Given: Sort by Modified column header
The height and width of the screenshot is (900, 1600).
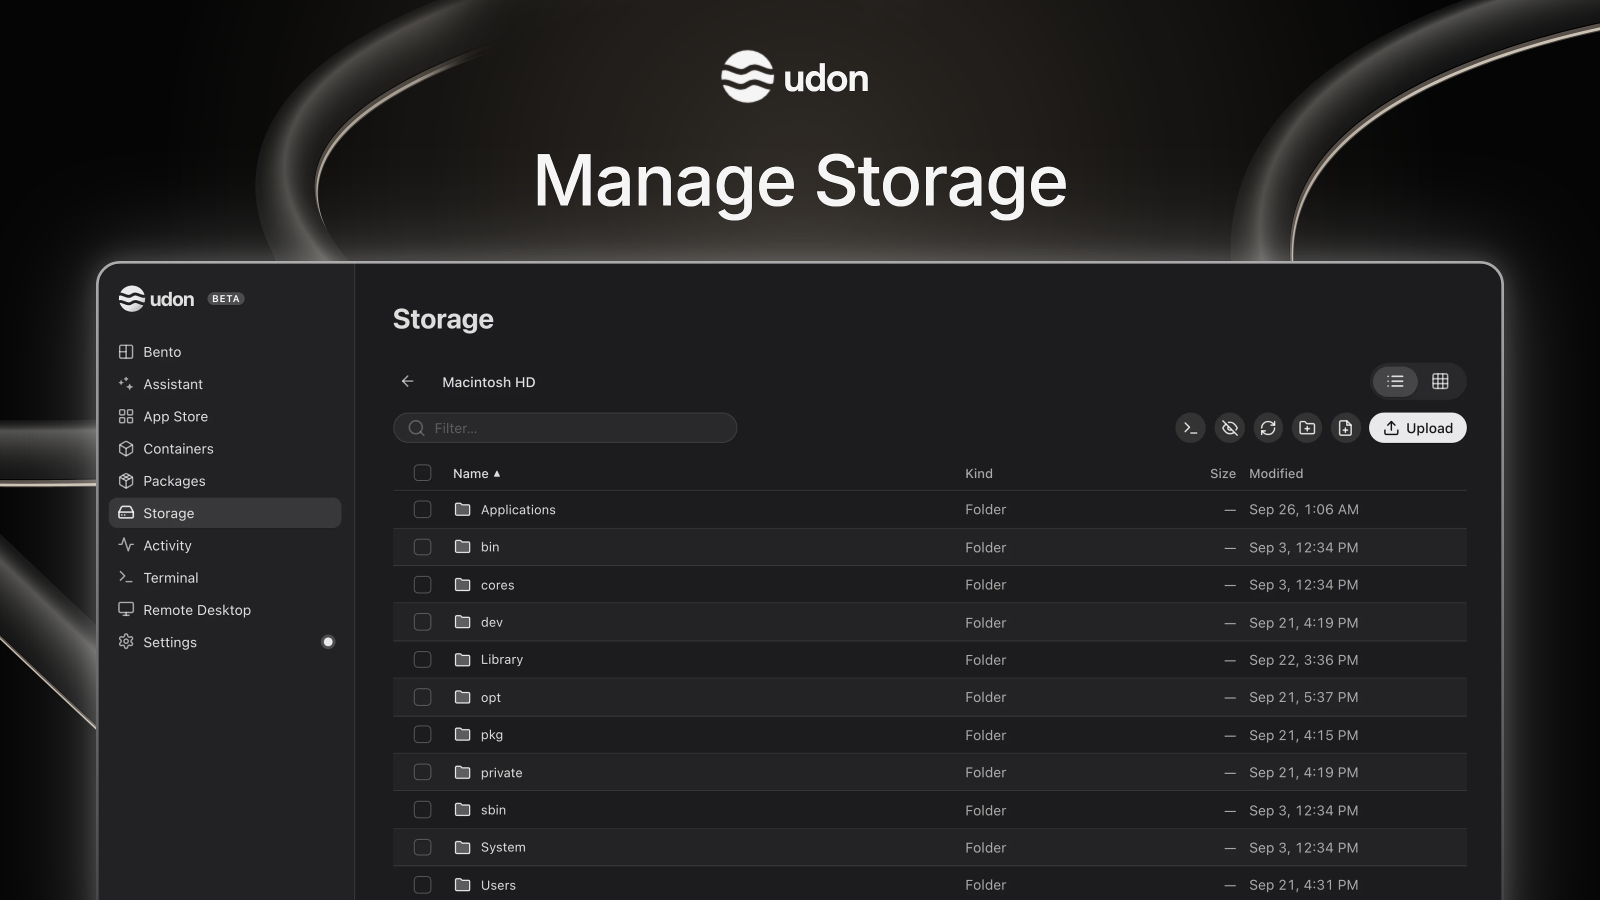Looking at the screenshot, I should pyautogui.click(x=1276, y=473).
